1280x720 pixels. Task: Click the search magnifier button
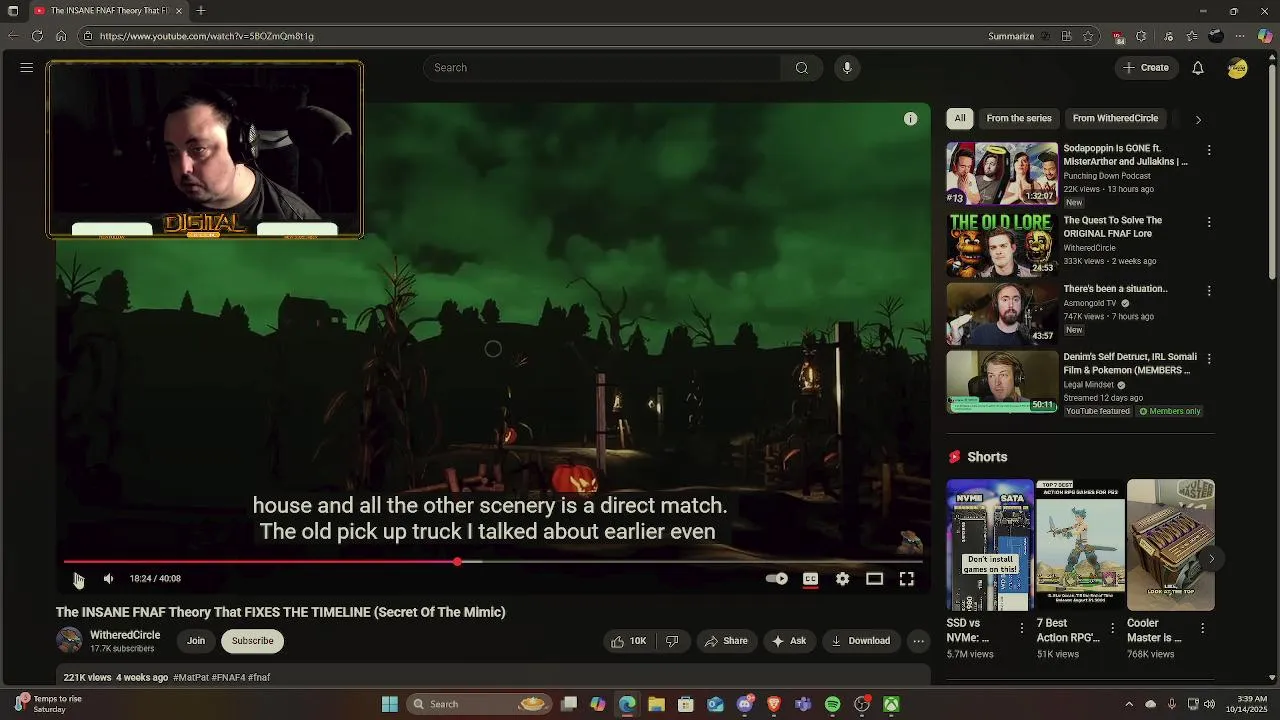(x=801, y=68)
